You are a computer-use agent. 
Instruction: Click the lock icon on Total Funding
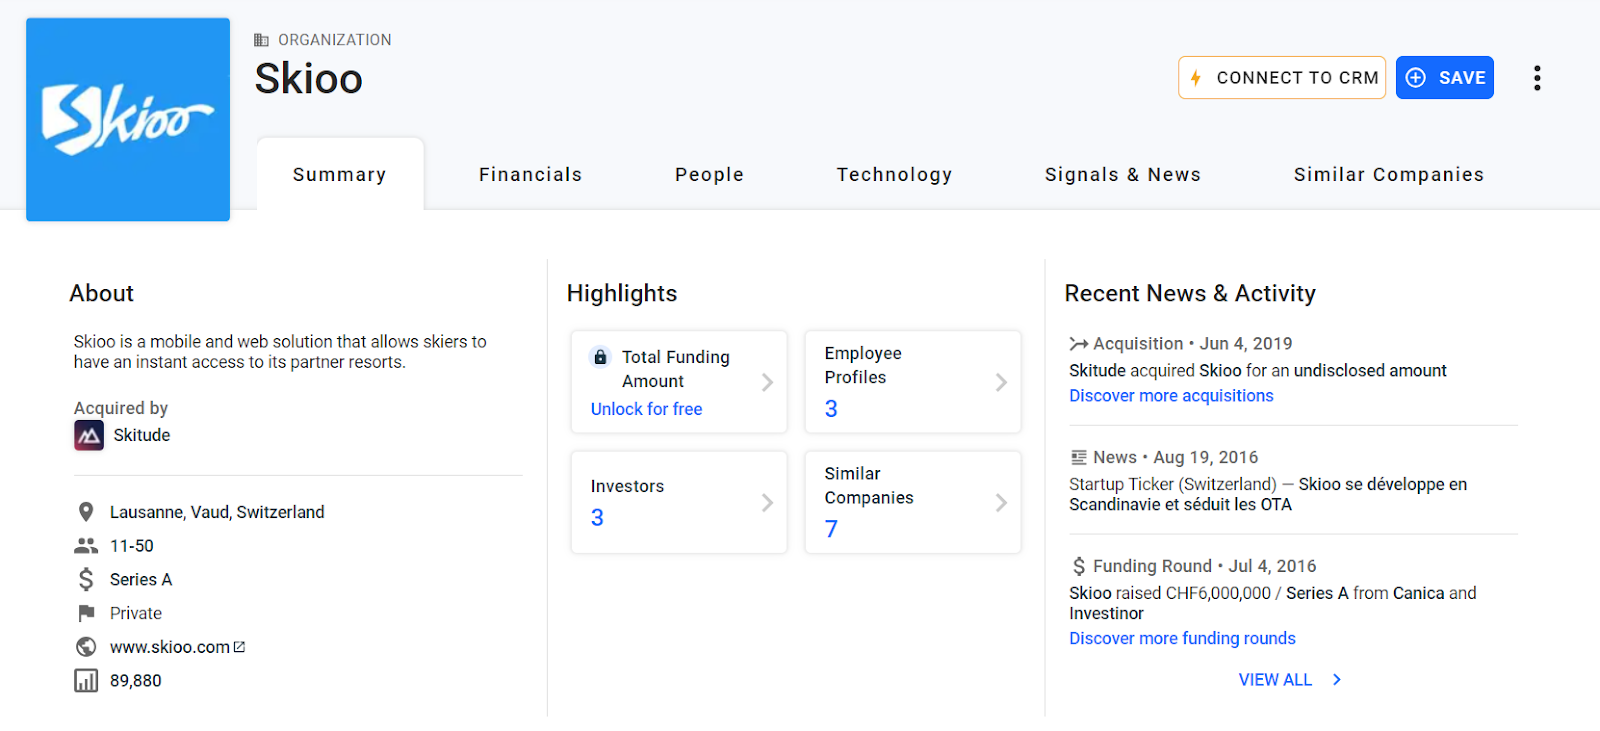coord(600,357)
